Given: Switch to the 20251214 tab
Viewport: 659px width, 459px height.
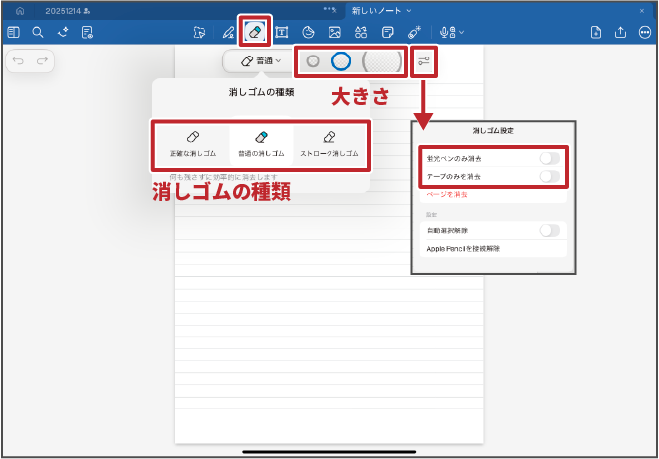Looking at the screenshot, I should 67,11.
